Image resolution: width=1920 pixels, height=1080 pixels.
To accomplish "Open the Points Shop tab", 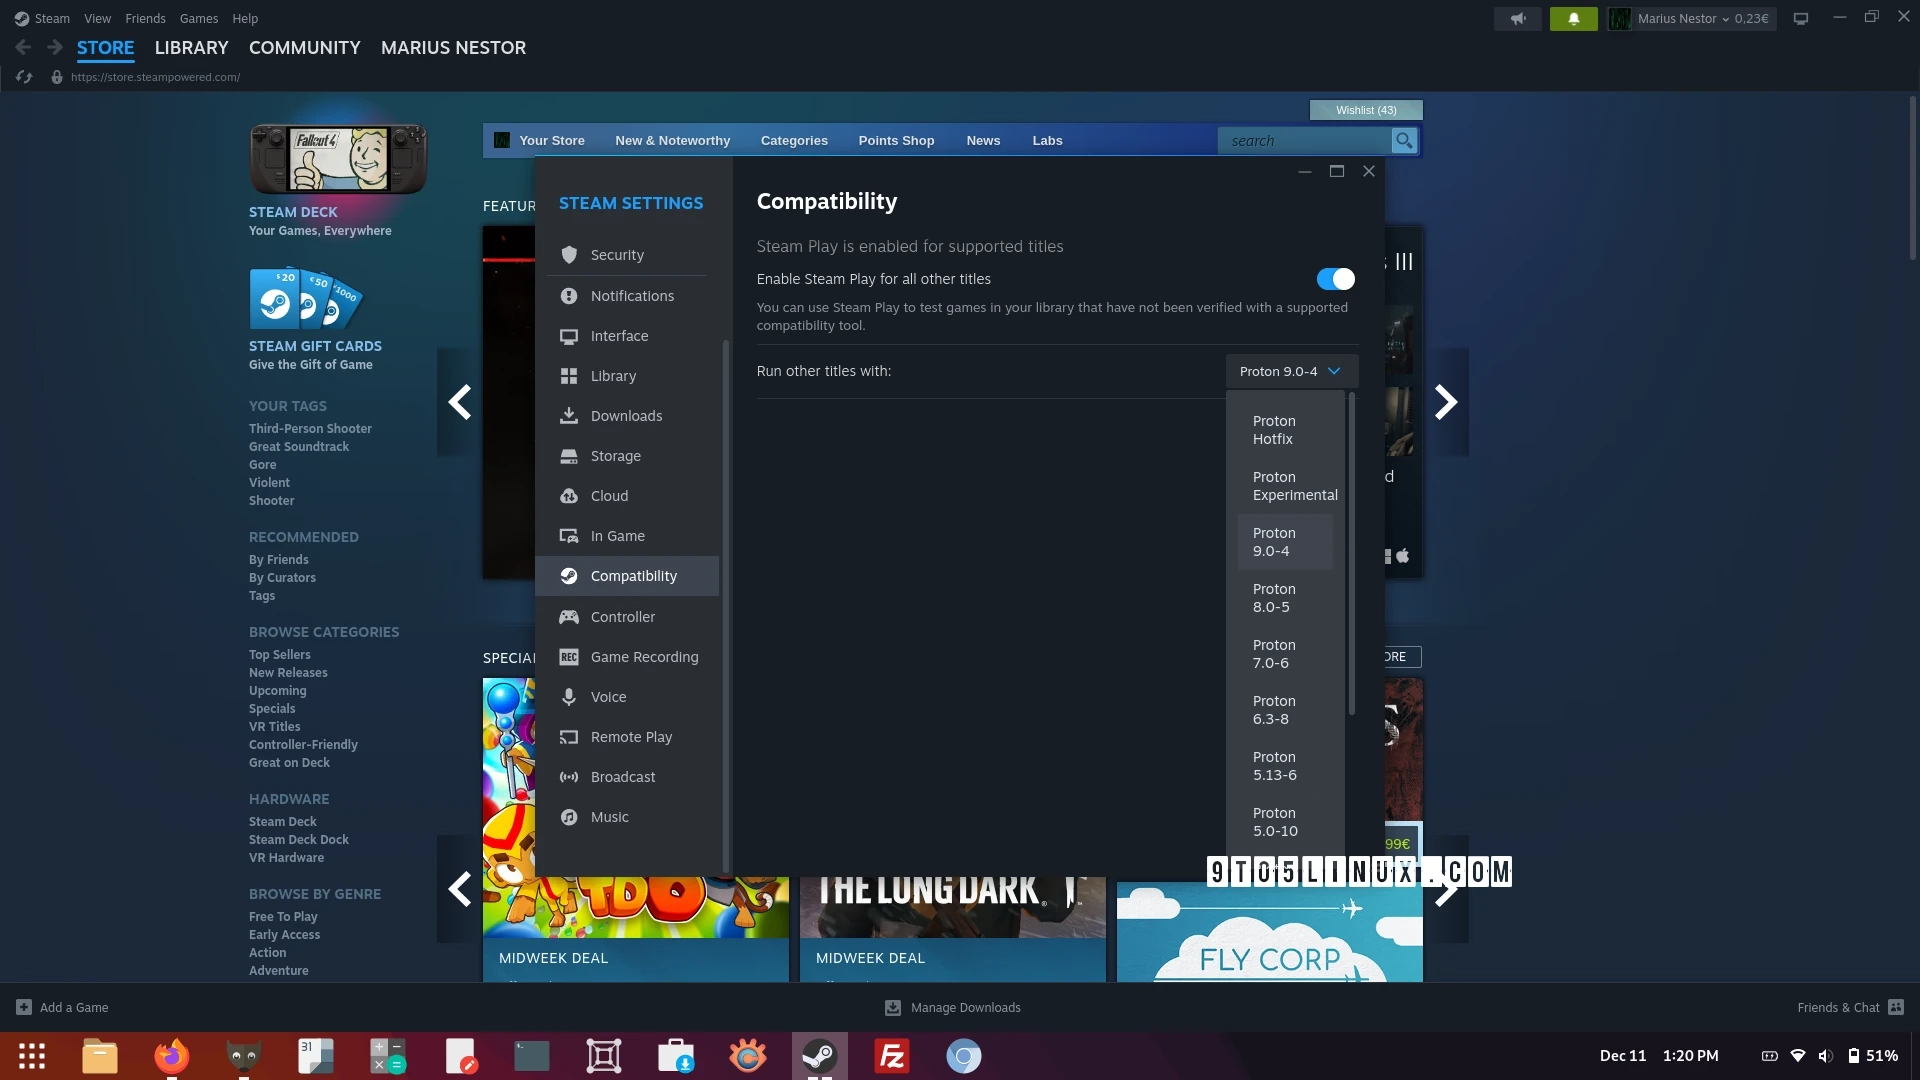I will pyautogui.click(x=897, y=140).
